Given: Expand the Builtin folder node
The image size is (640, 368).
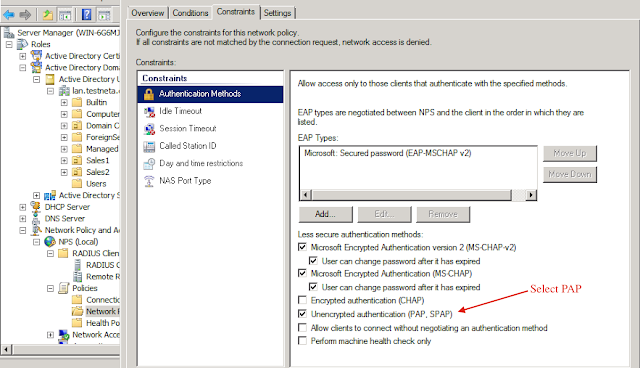Looking at the screenshot, I should (x=64, y=102).
